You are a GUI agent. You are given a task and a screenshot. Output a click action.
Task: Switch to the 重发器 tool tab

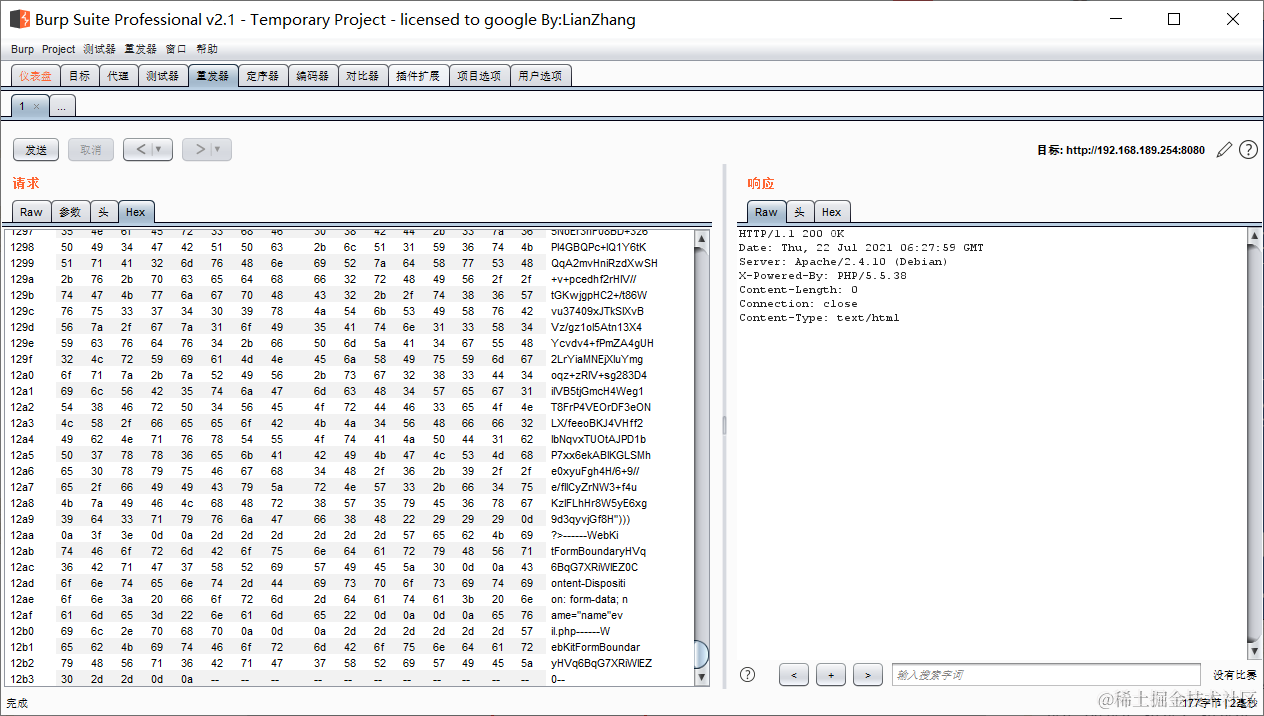[x=212, y=76]
